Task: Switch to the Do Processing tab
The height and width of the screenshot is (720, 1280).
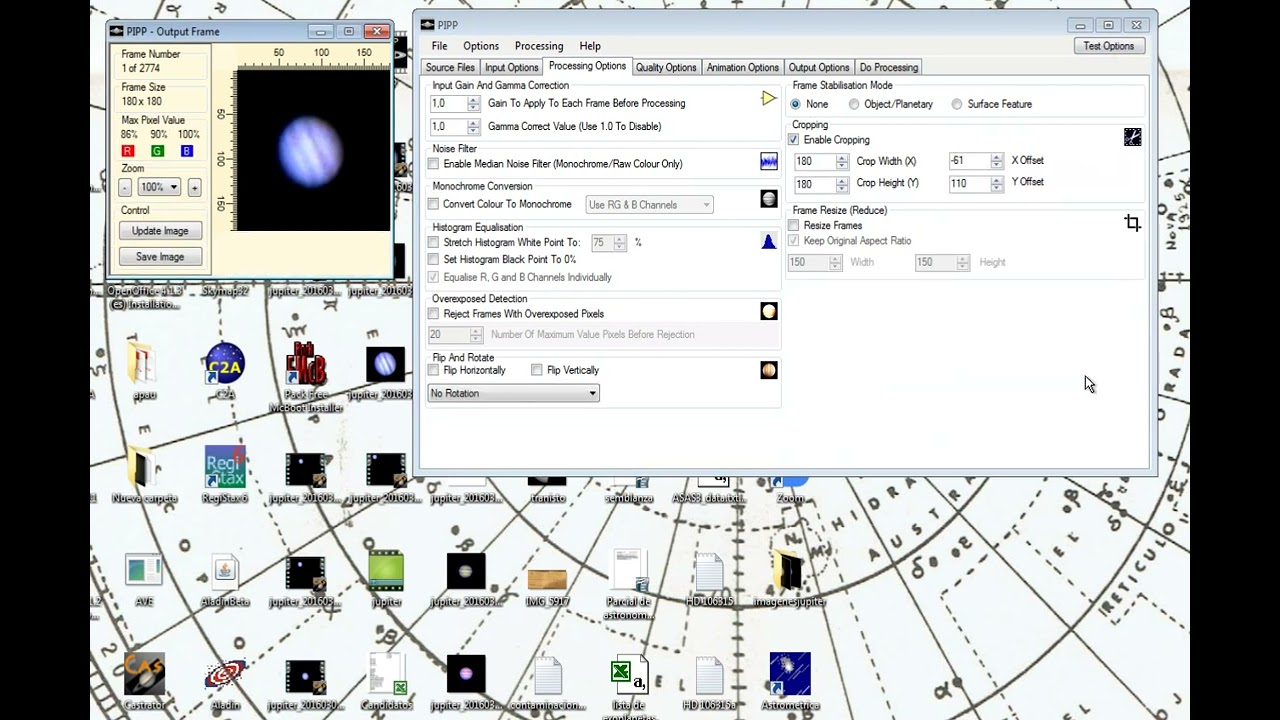Action: pyautogui.click(x=889, y=67)
